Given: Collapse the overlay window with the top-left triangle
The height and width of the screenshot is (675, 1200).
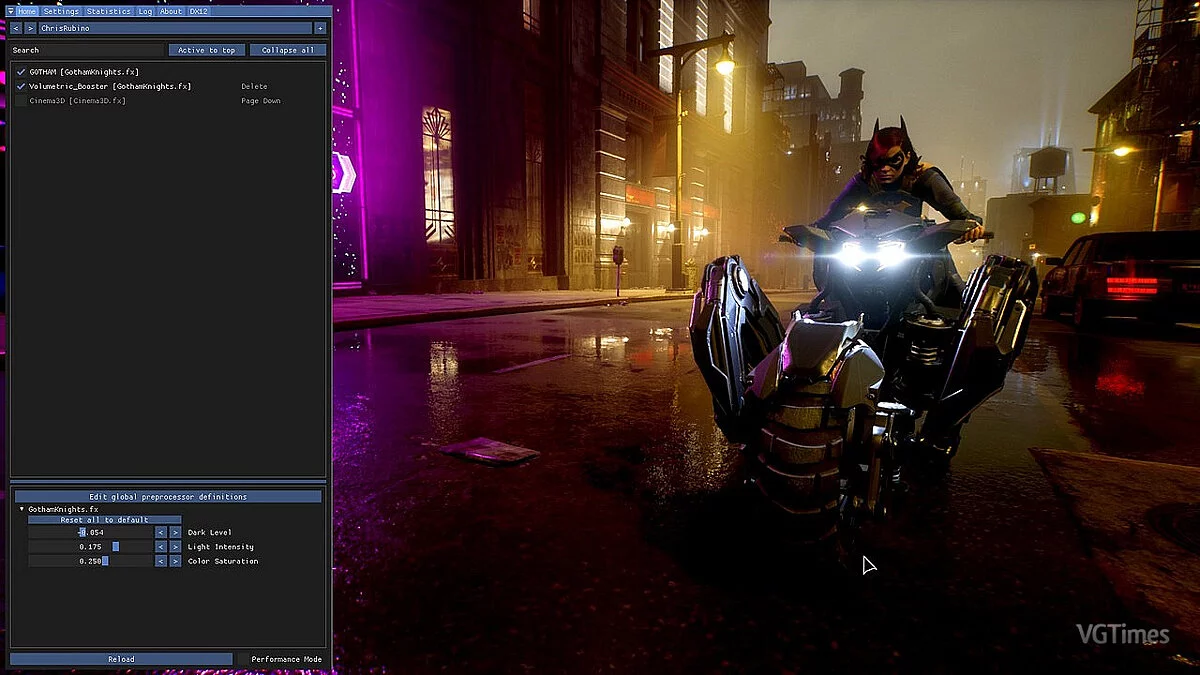Looking at the screenshot, I should point(11,11).
